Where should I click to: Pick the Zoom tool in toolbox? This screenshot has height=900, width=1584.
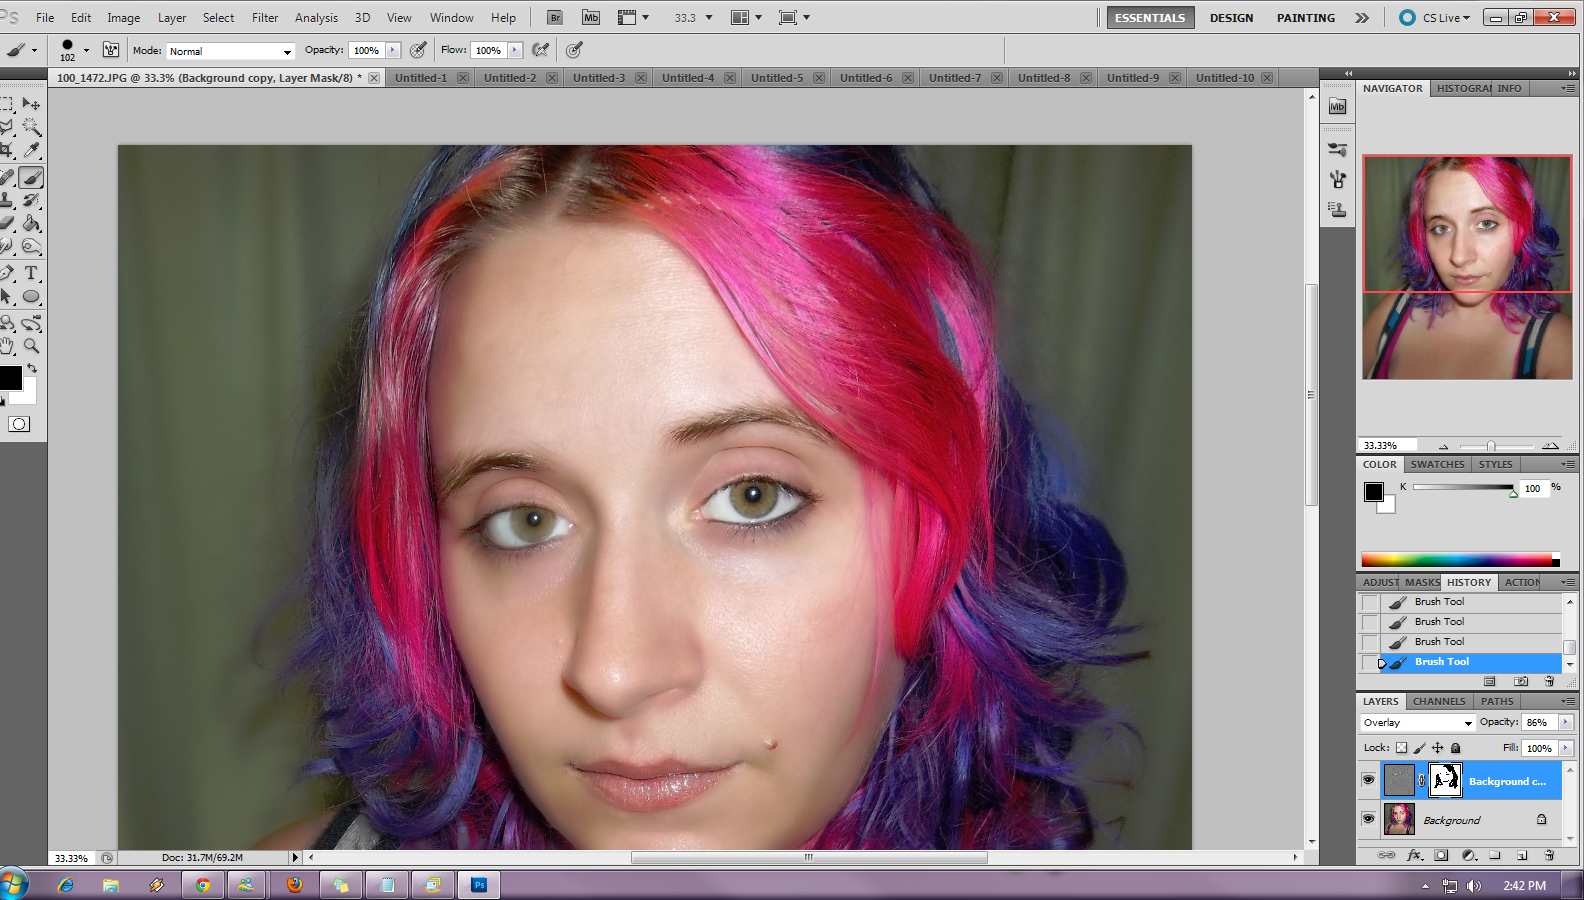[x=31, y=346]
